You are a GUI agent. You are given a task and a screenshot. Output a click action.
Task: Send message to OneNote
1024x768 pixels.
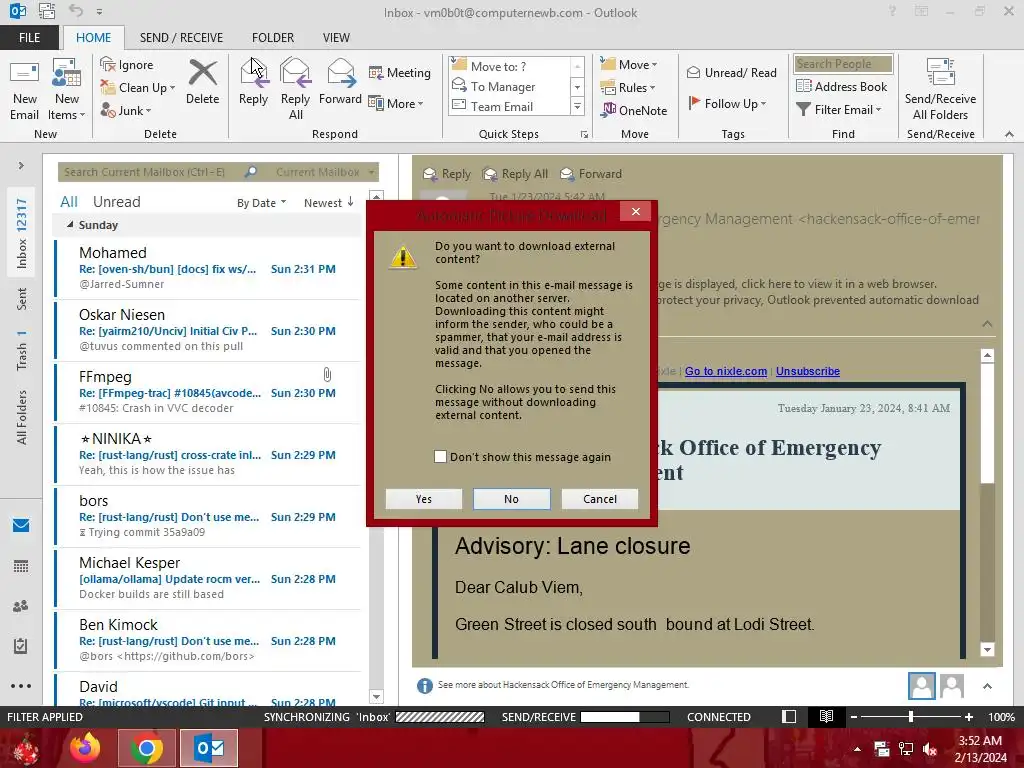tap(634, 110)
